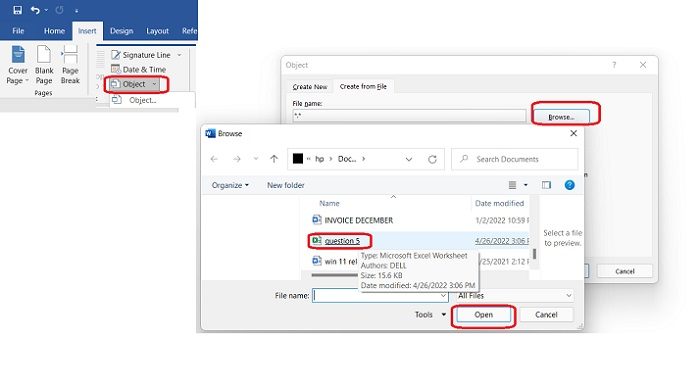Choose Object... from the dropdown menu
Viewport: 700px width, 388px height.
(142, 100)
